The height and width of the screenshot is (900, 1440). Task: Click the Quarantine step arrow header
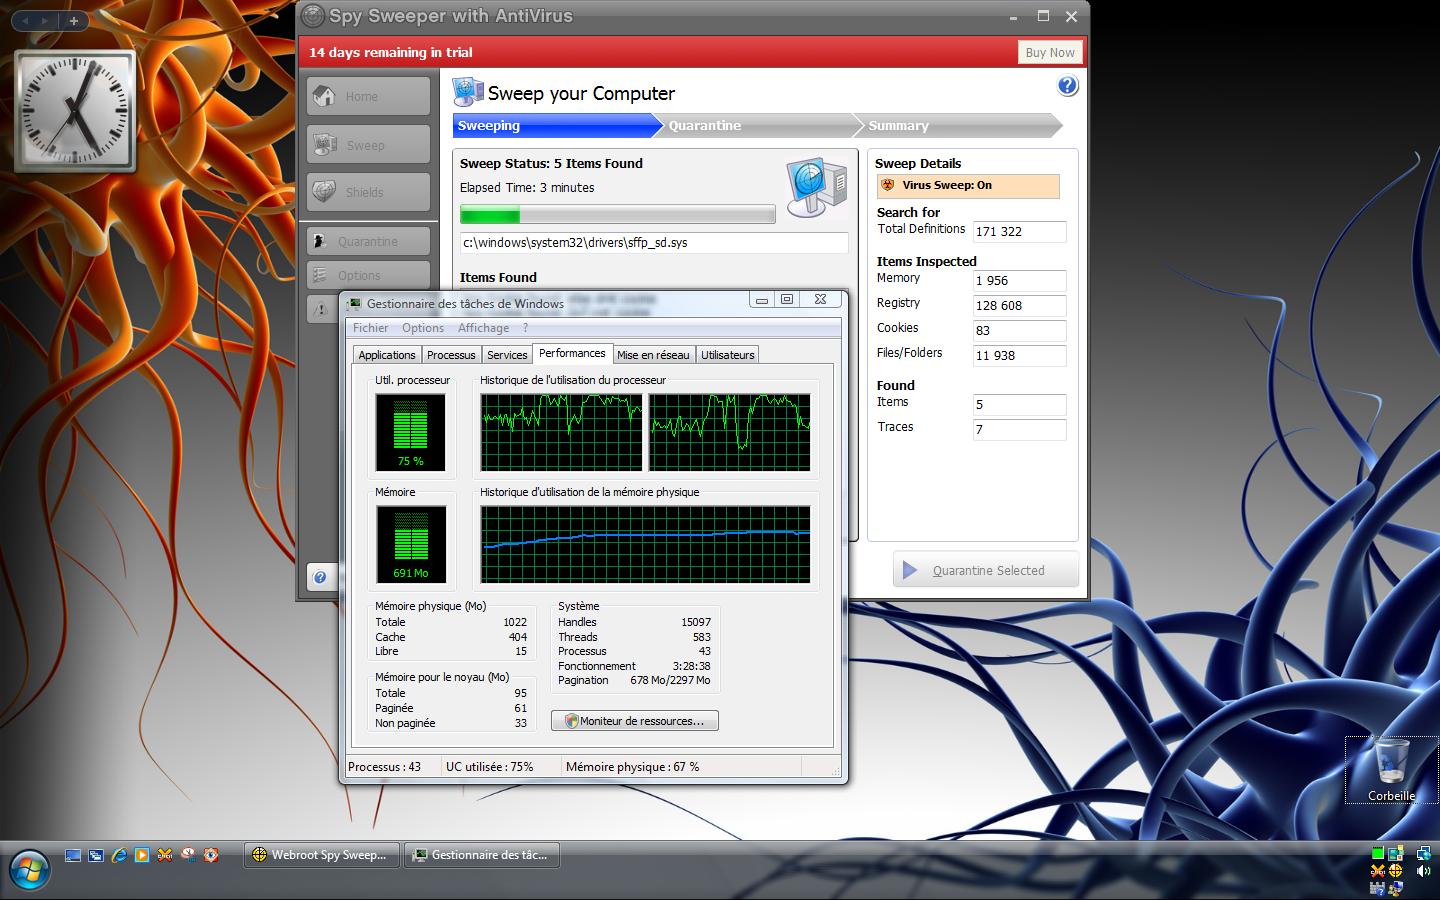click(758, 125)
